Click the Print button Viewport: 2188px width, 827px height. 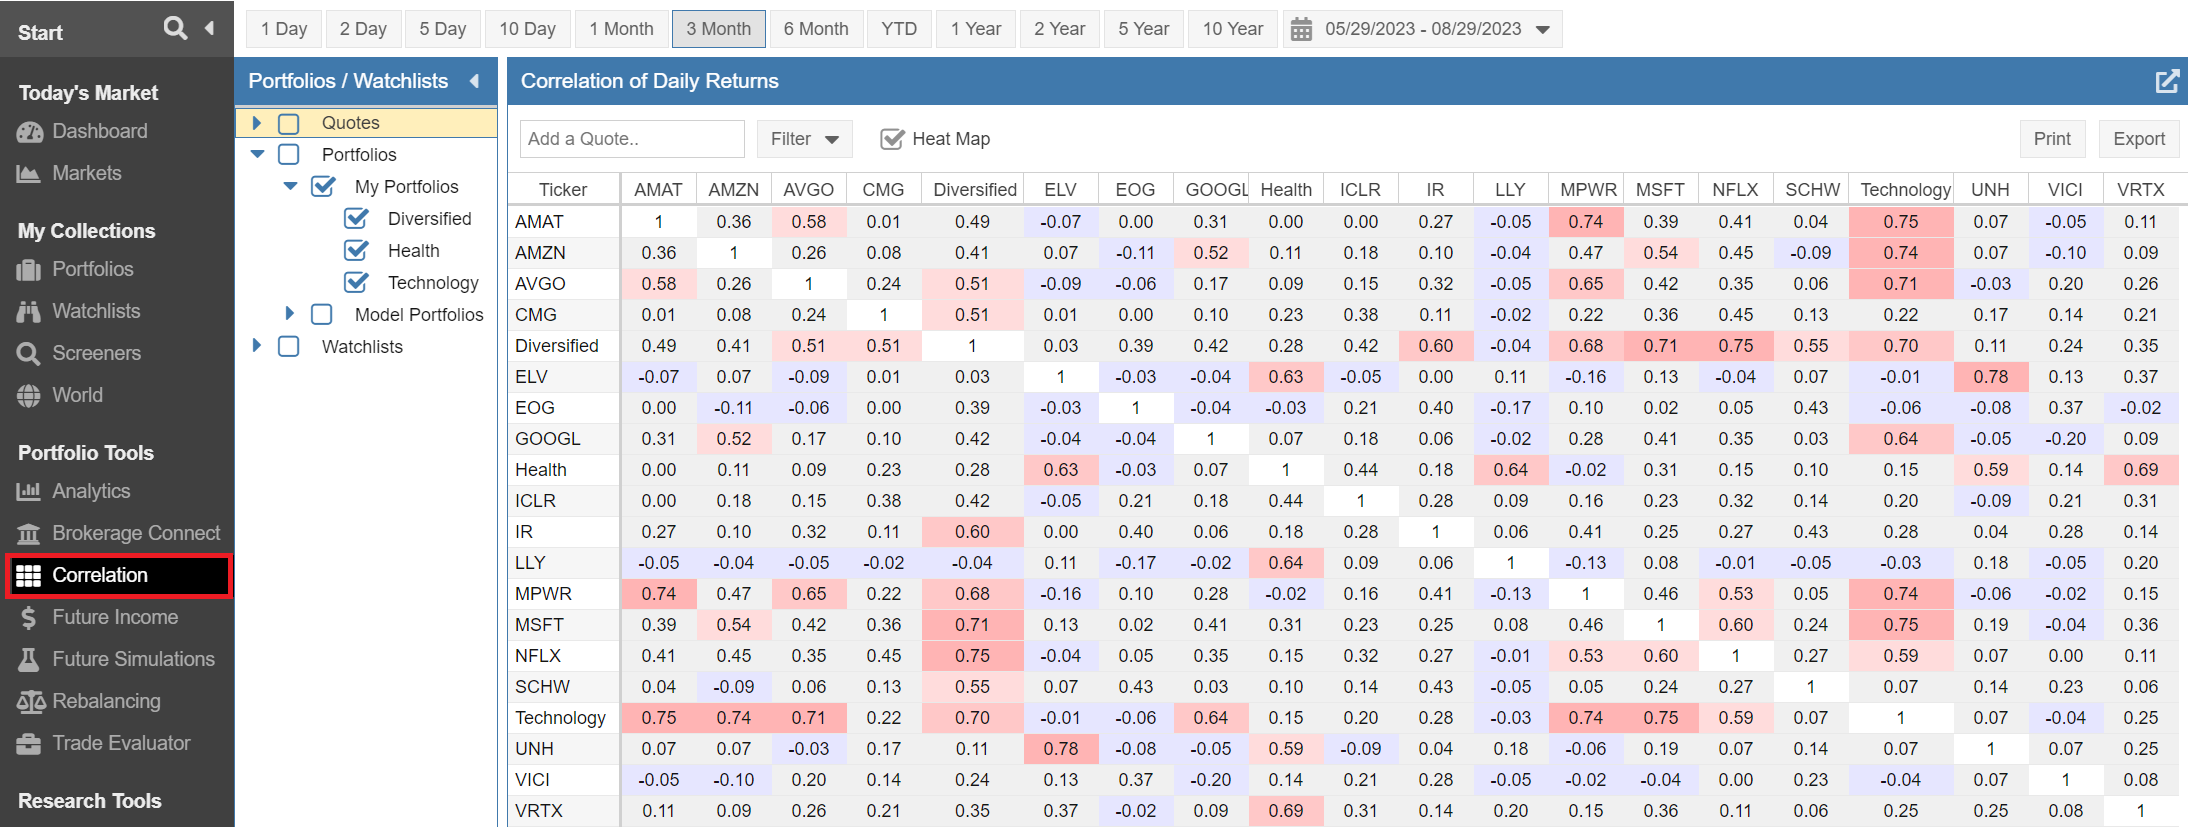[2052, 139]
